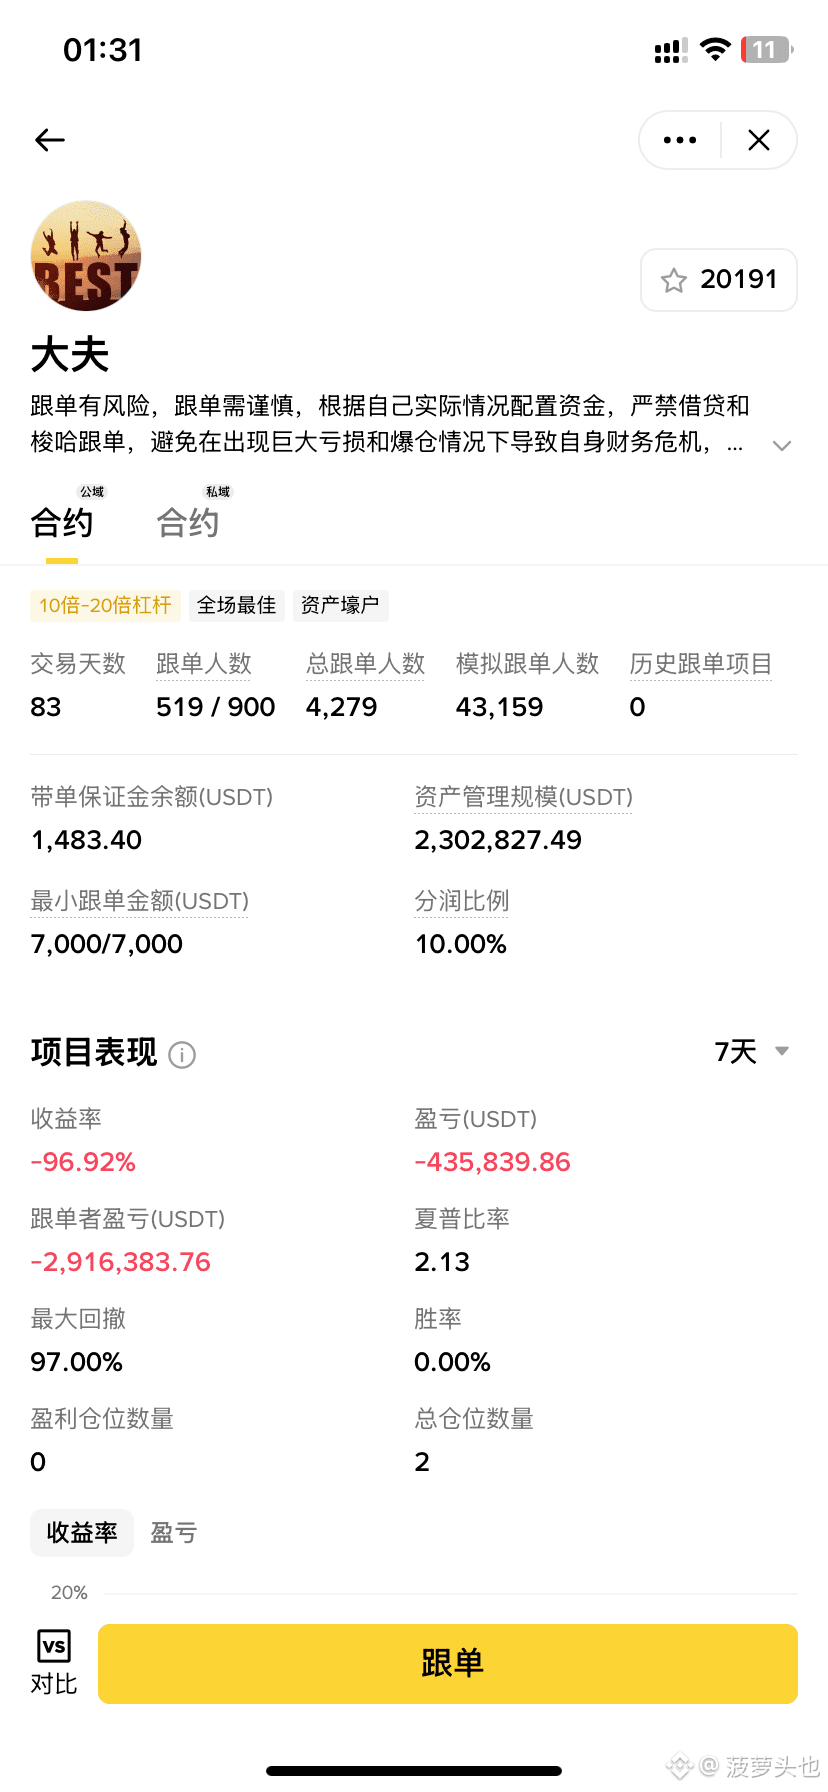
Task: Open the 7天 time range dropdown
Action: tap(752, 1051)
